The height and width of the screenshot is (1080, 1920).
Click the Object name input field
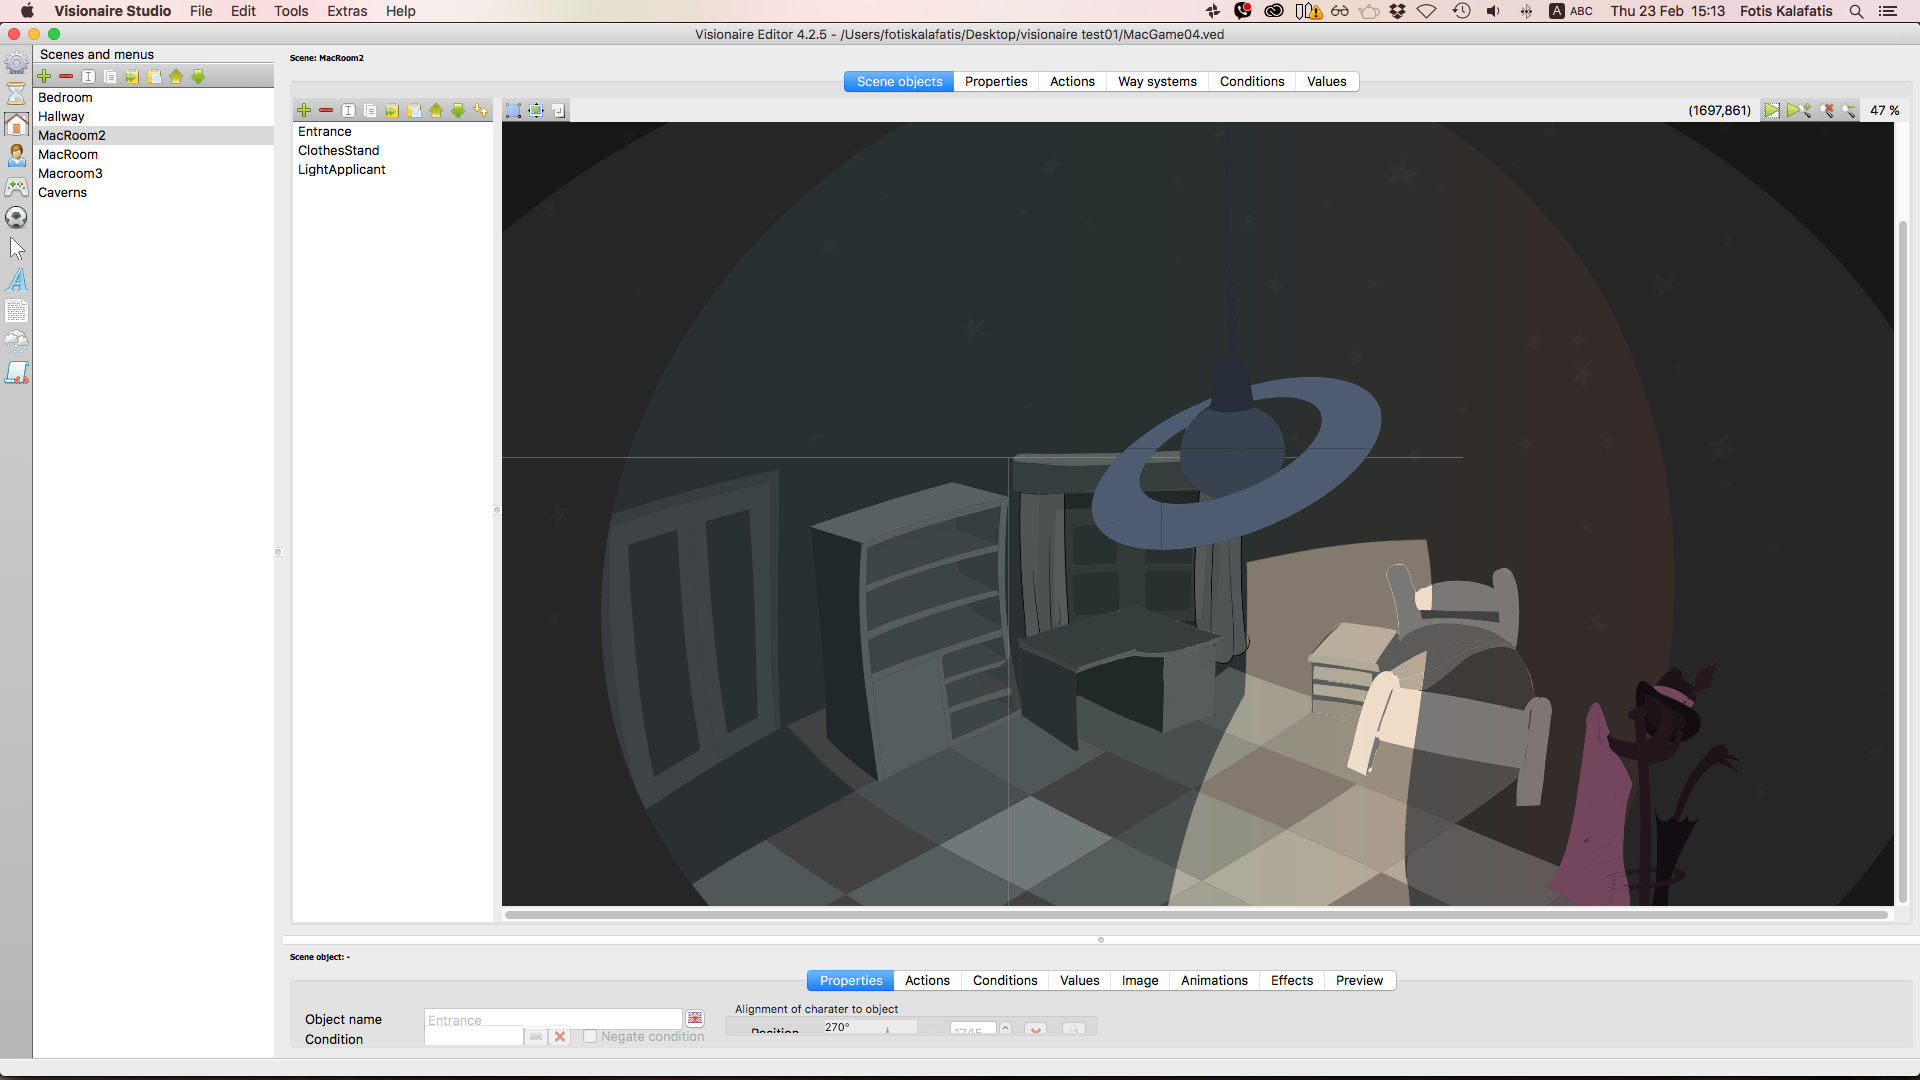(x=553, y=1020)
